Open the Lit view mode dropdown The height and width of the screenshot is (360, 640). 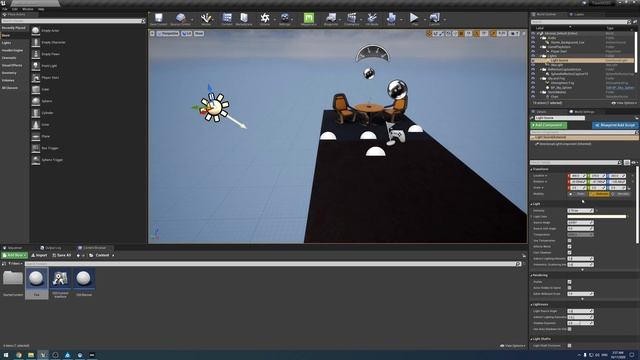[x=187, y=33]
